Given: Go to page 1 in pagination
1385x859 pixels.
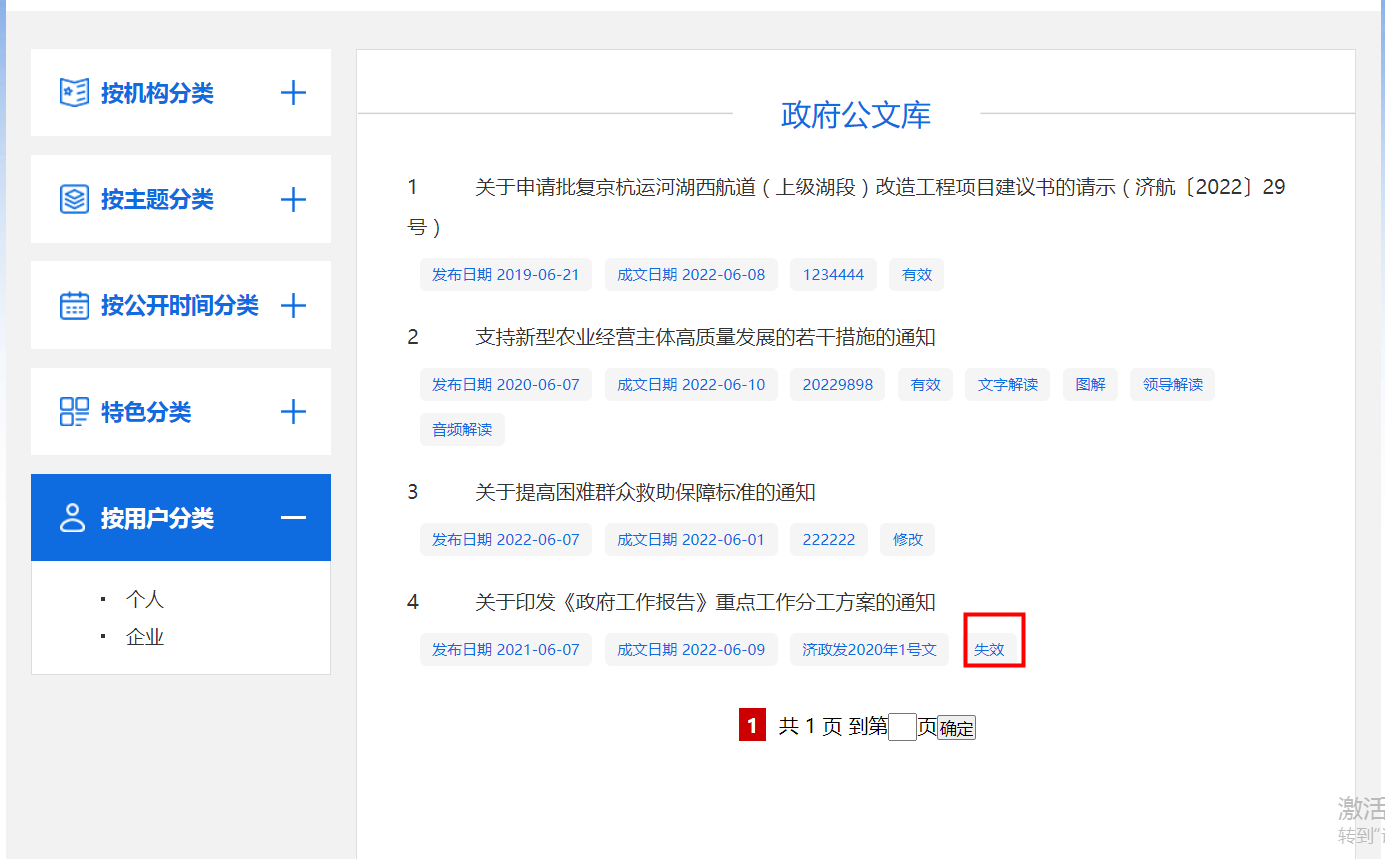Looking at the screenshot, I should (752, 726).
